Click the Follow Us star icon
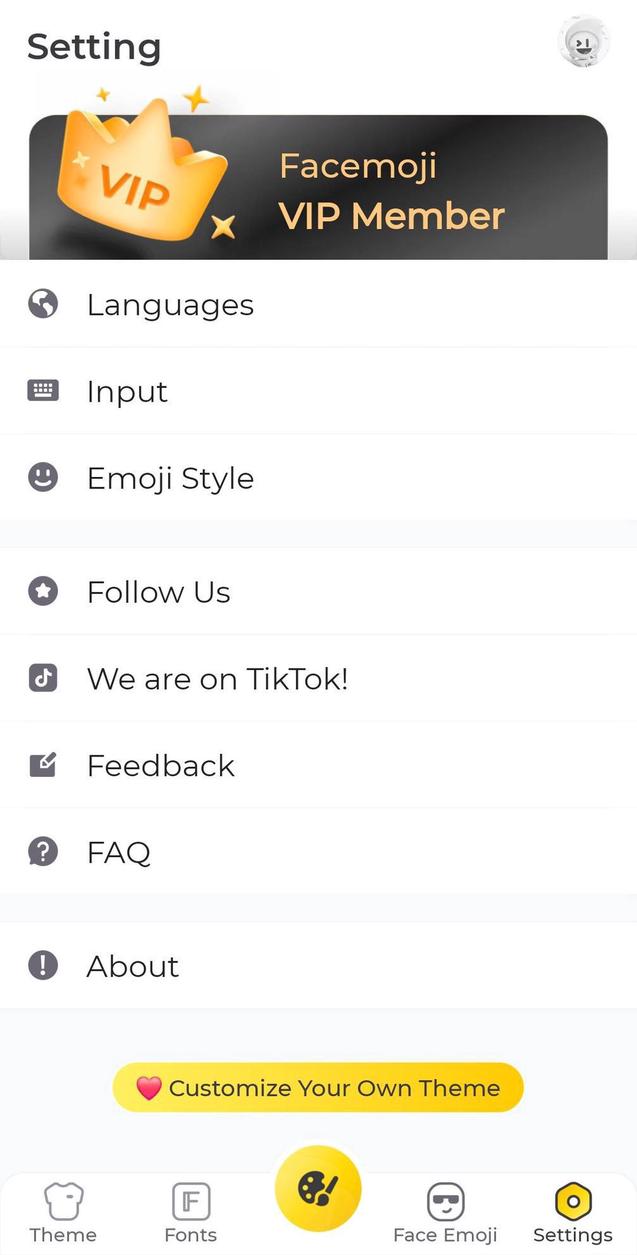Image resolution: width=637 pixels, height=1255 pixels. [x=42, y=591]
